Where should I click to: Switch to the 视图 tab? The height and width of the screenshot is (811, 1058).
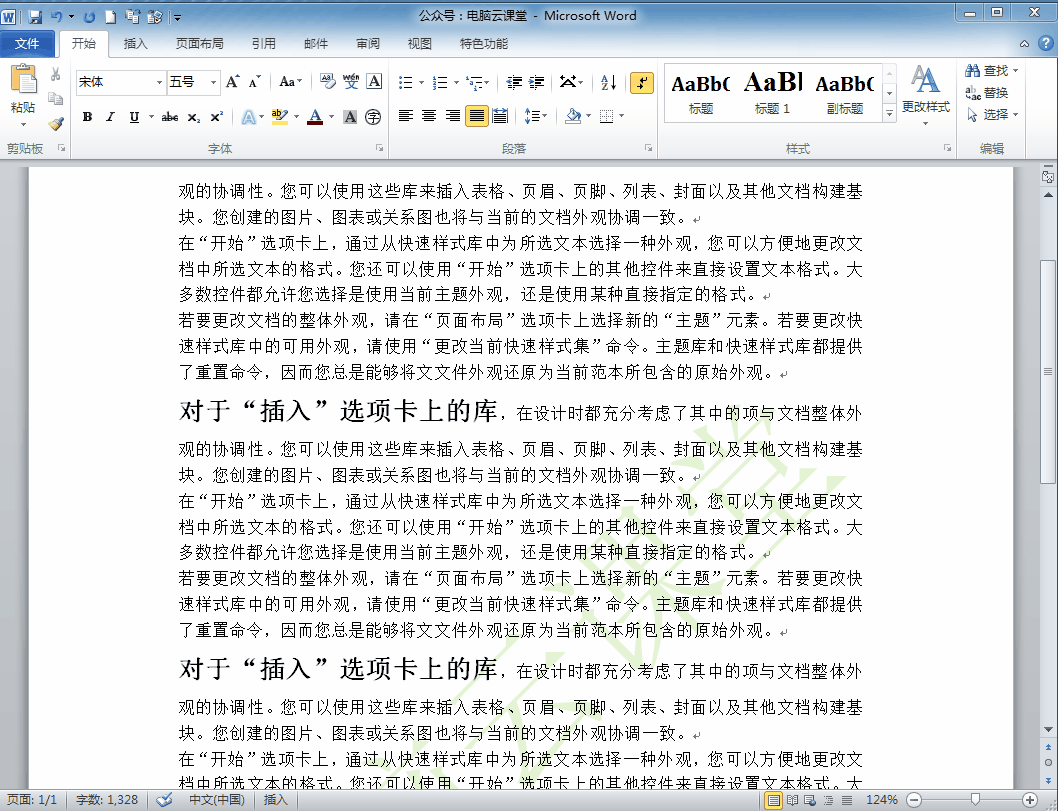[420, 44]
